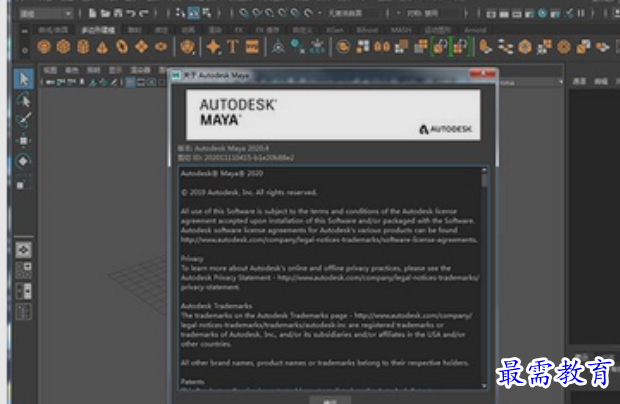This screenshot has width=620, height=404.
Task: Activate the Paint Selection tool
Action: click(23, 120)
